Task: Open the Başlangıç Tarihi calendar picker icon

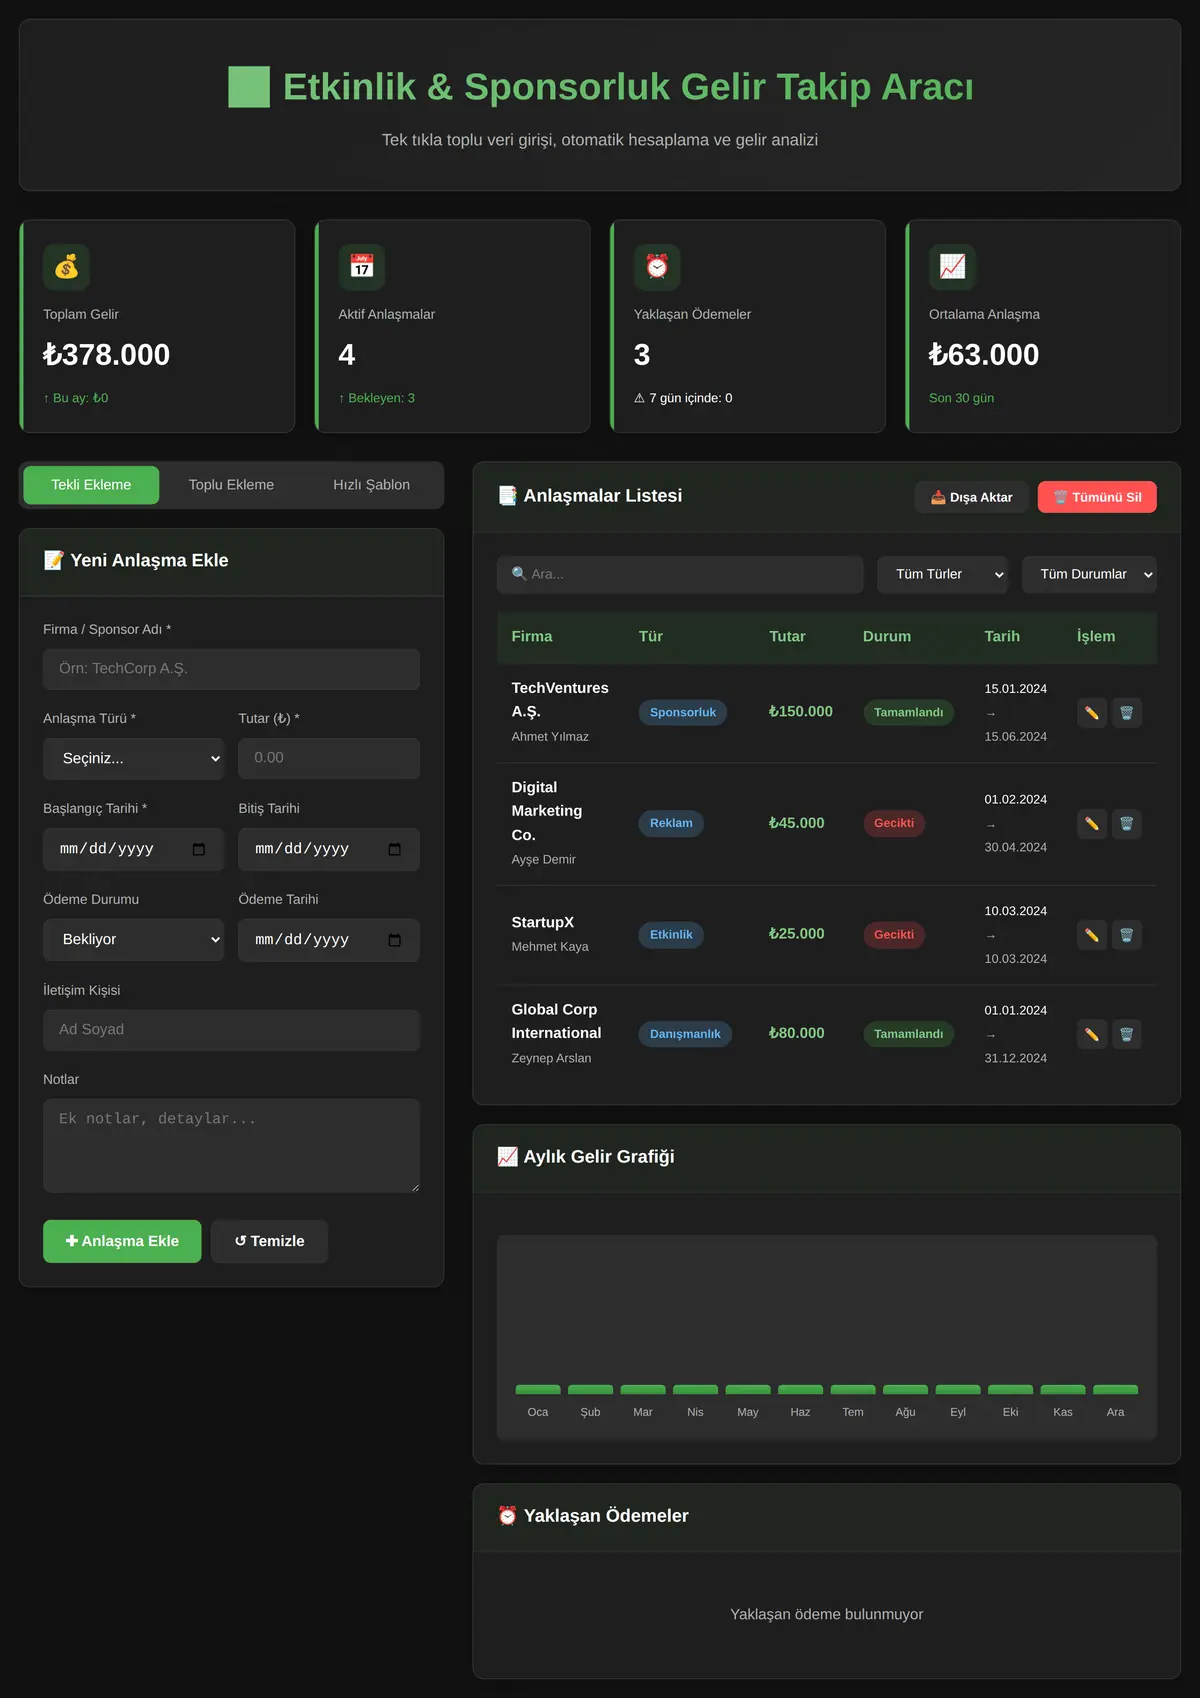Action: pos(199,849)
